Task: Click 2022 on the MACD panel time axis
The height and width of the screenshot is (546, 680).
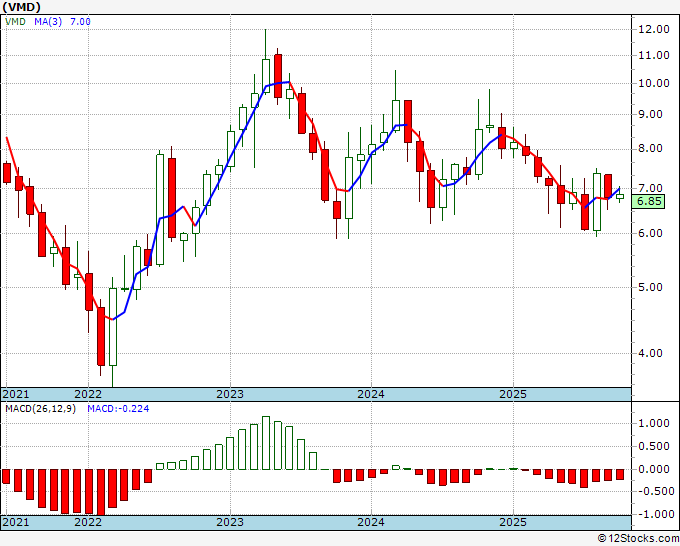Action: 88,522
